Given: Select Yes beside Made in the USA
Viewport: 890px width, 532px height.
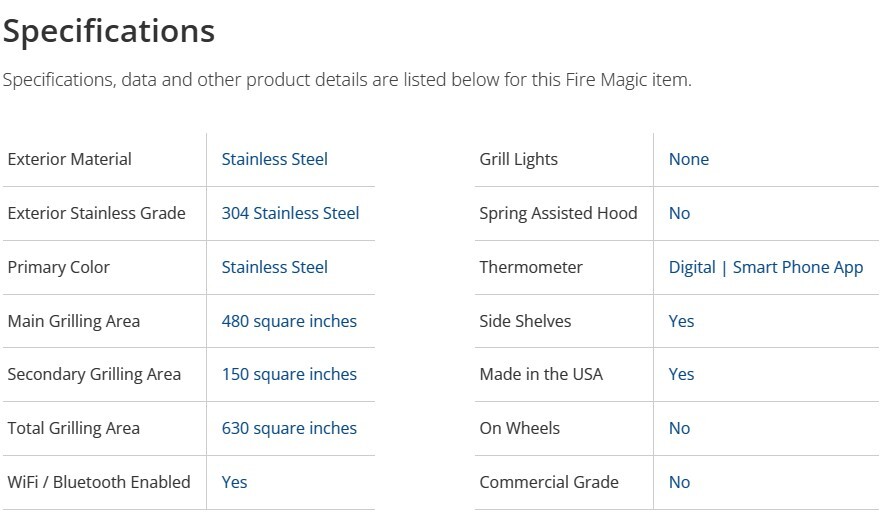Looking at the screenshot, I should coord(681,374).
